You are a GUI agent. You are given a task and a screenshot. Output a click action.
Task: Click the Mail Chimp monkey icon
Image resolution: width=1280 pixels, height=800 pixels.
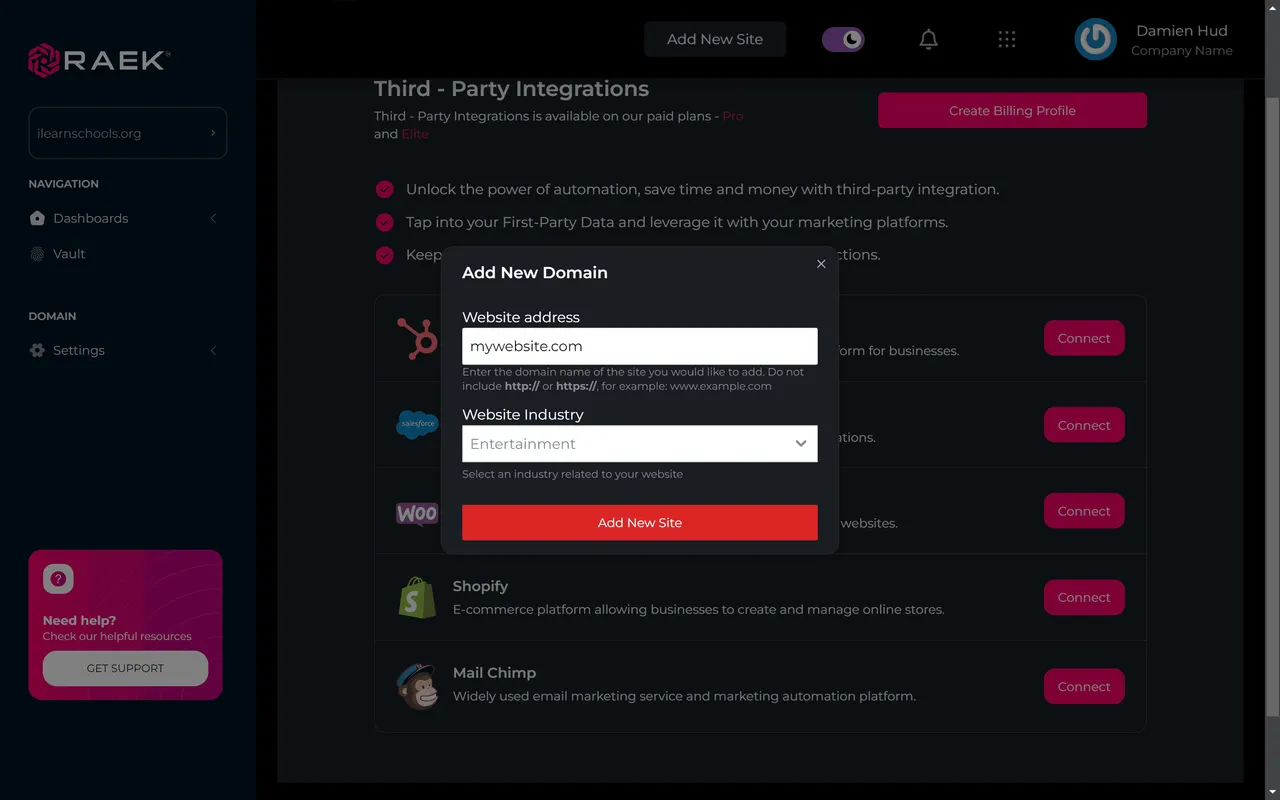(417, 686)
